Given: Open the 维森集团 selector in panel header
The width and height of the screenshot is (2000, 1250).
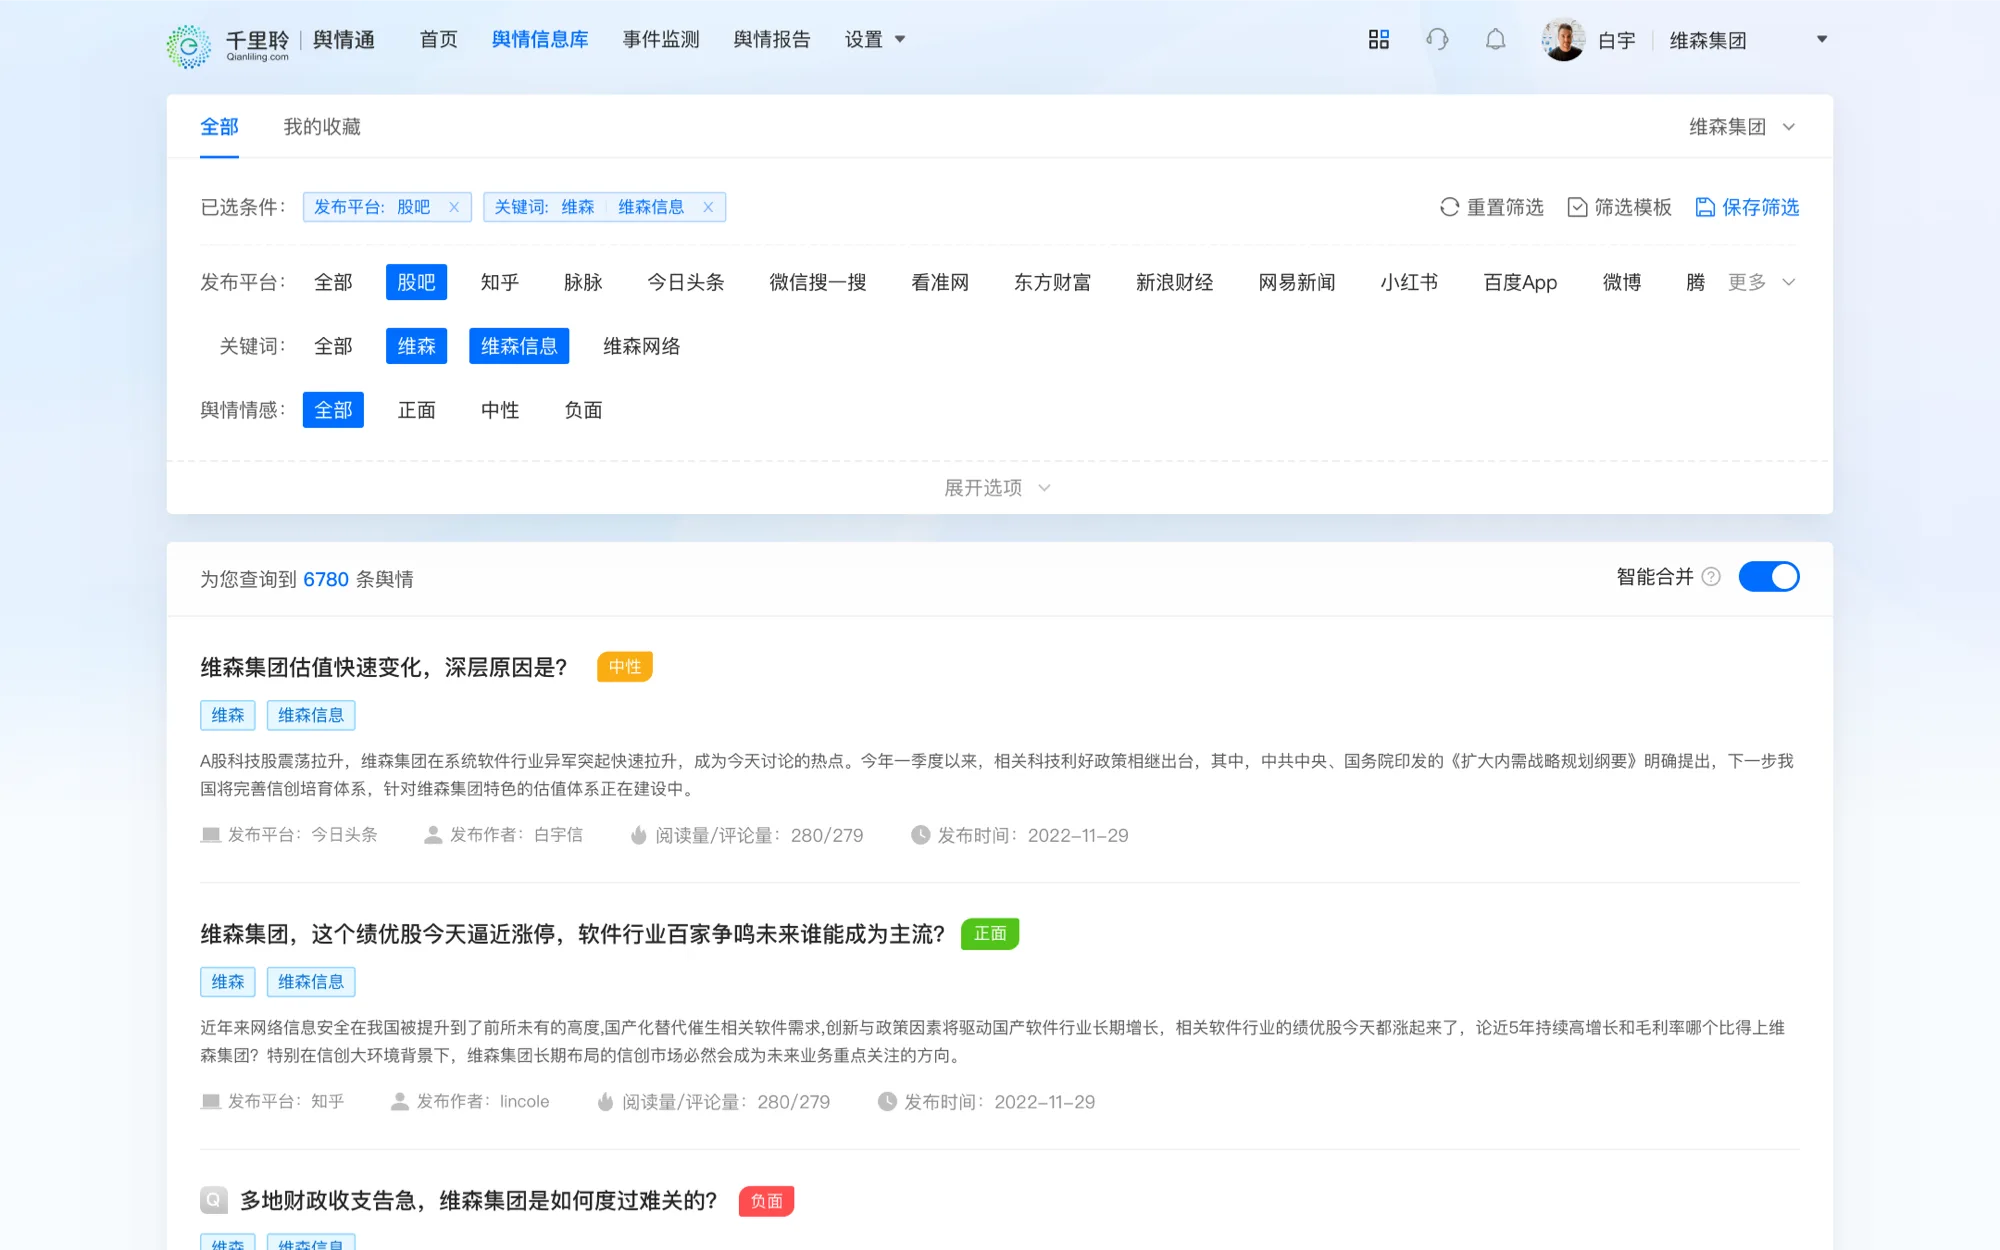Looking at the screenshot, I should click(x=1742, y=127).
